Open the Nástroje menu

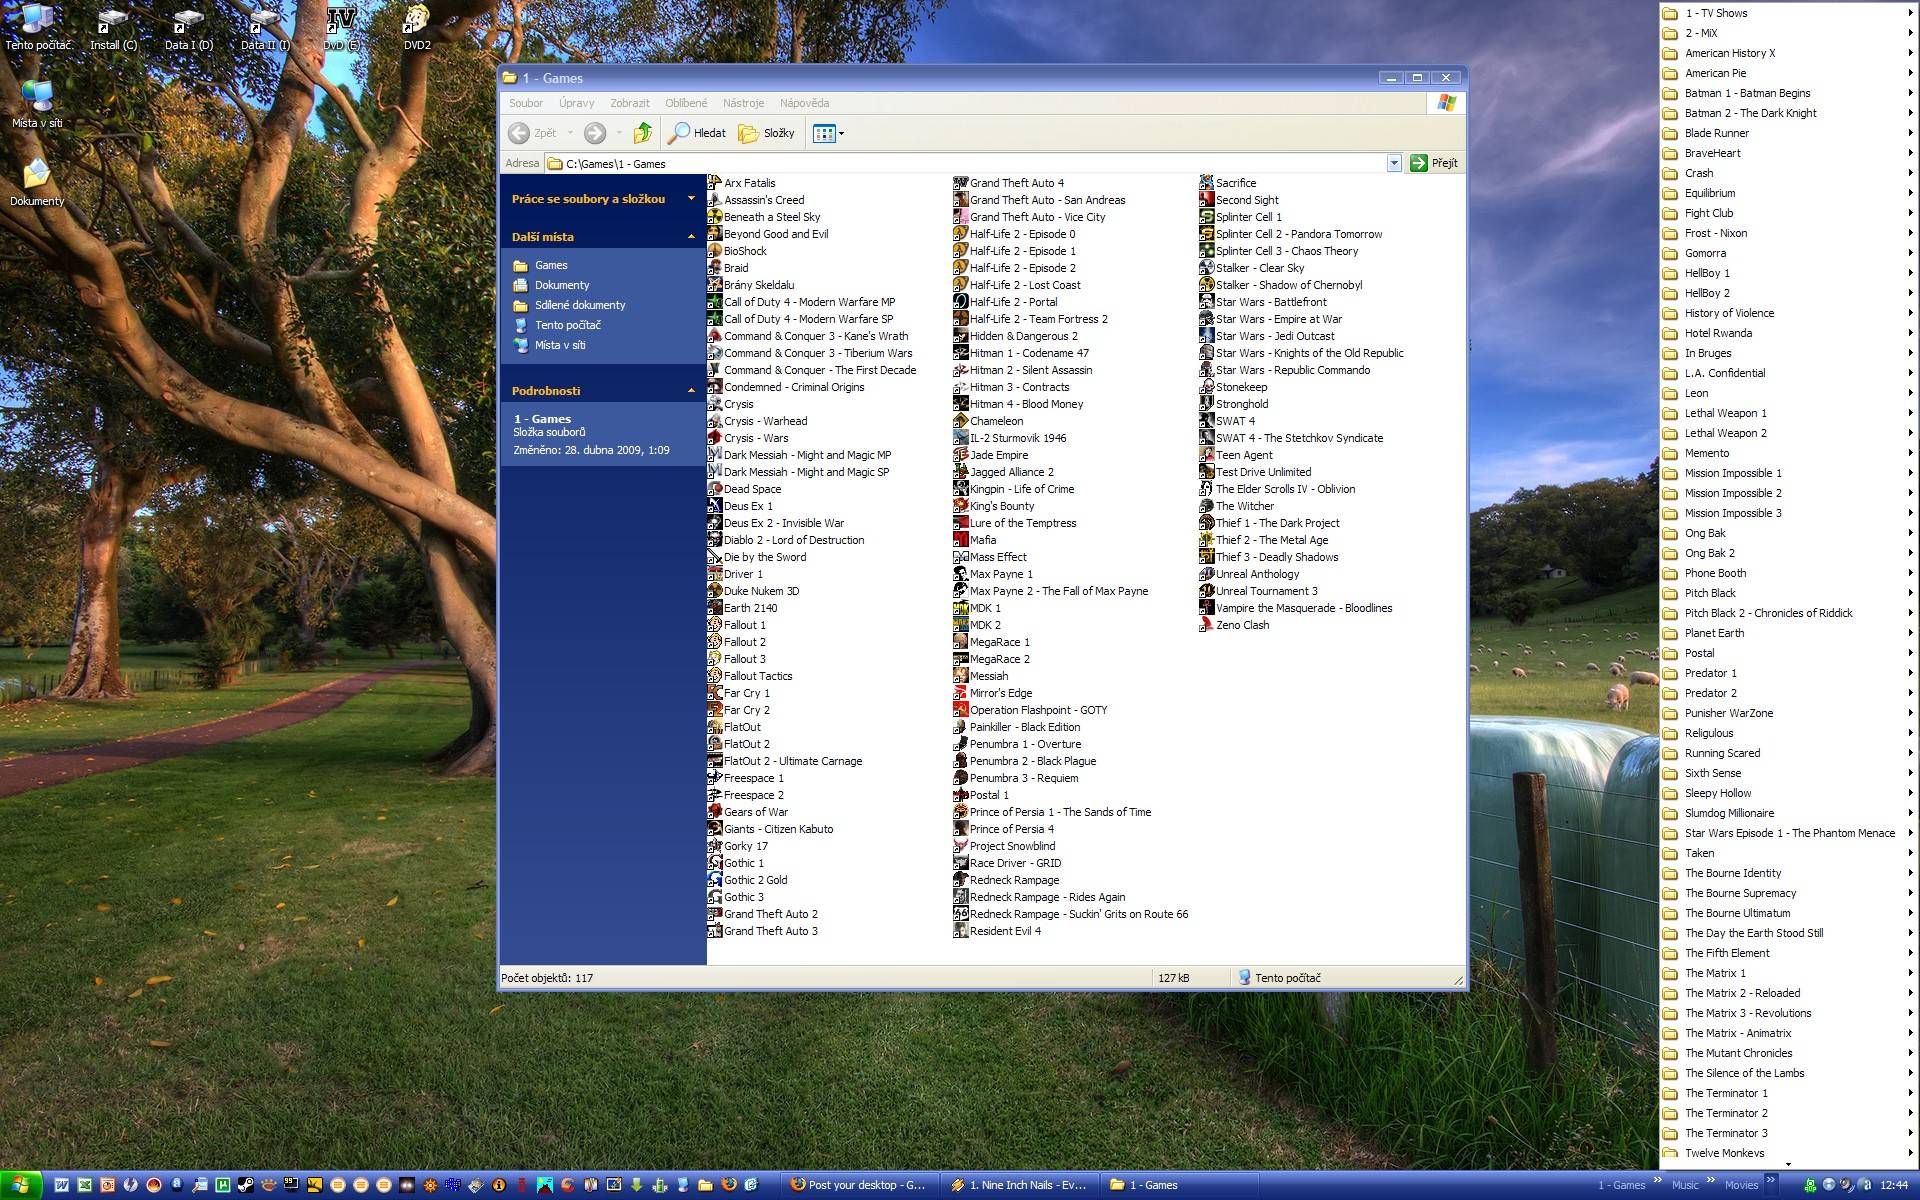click(743, 103)
